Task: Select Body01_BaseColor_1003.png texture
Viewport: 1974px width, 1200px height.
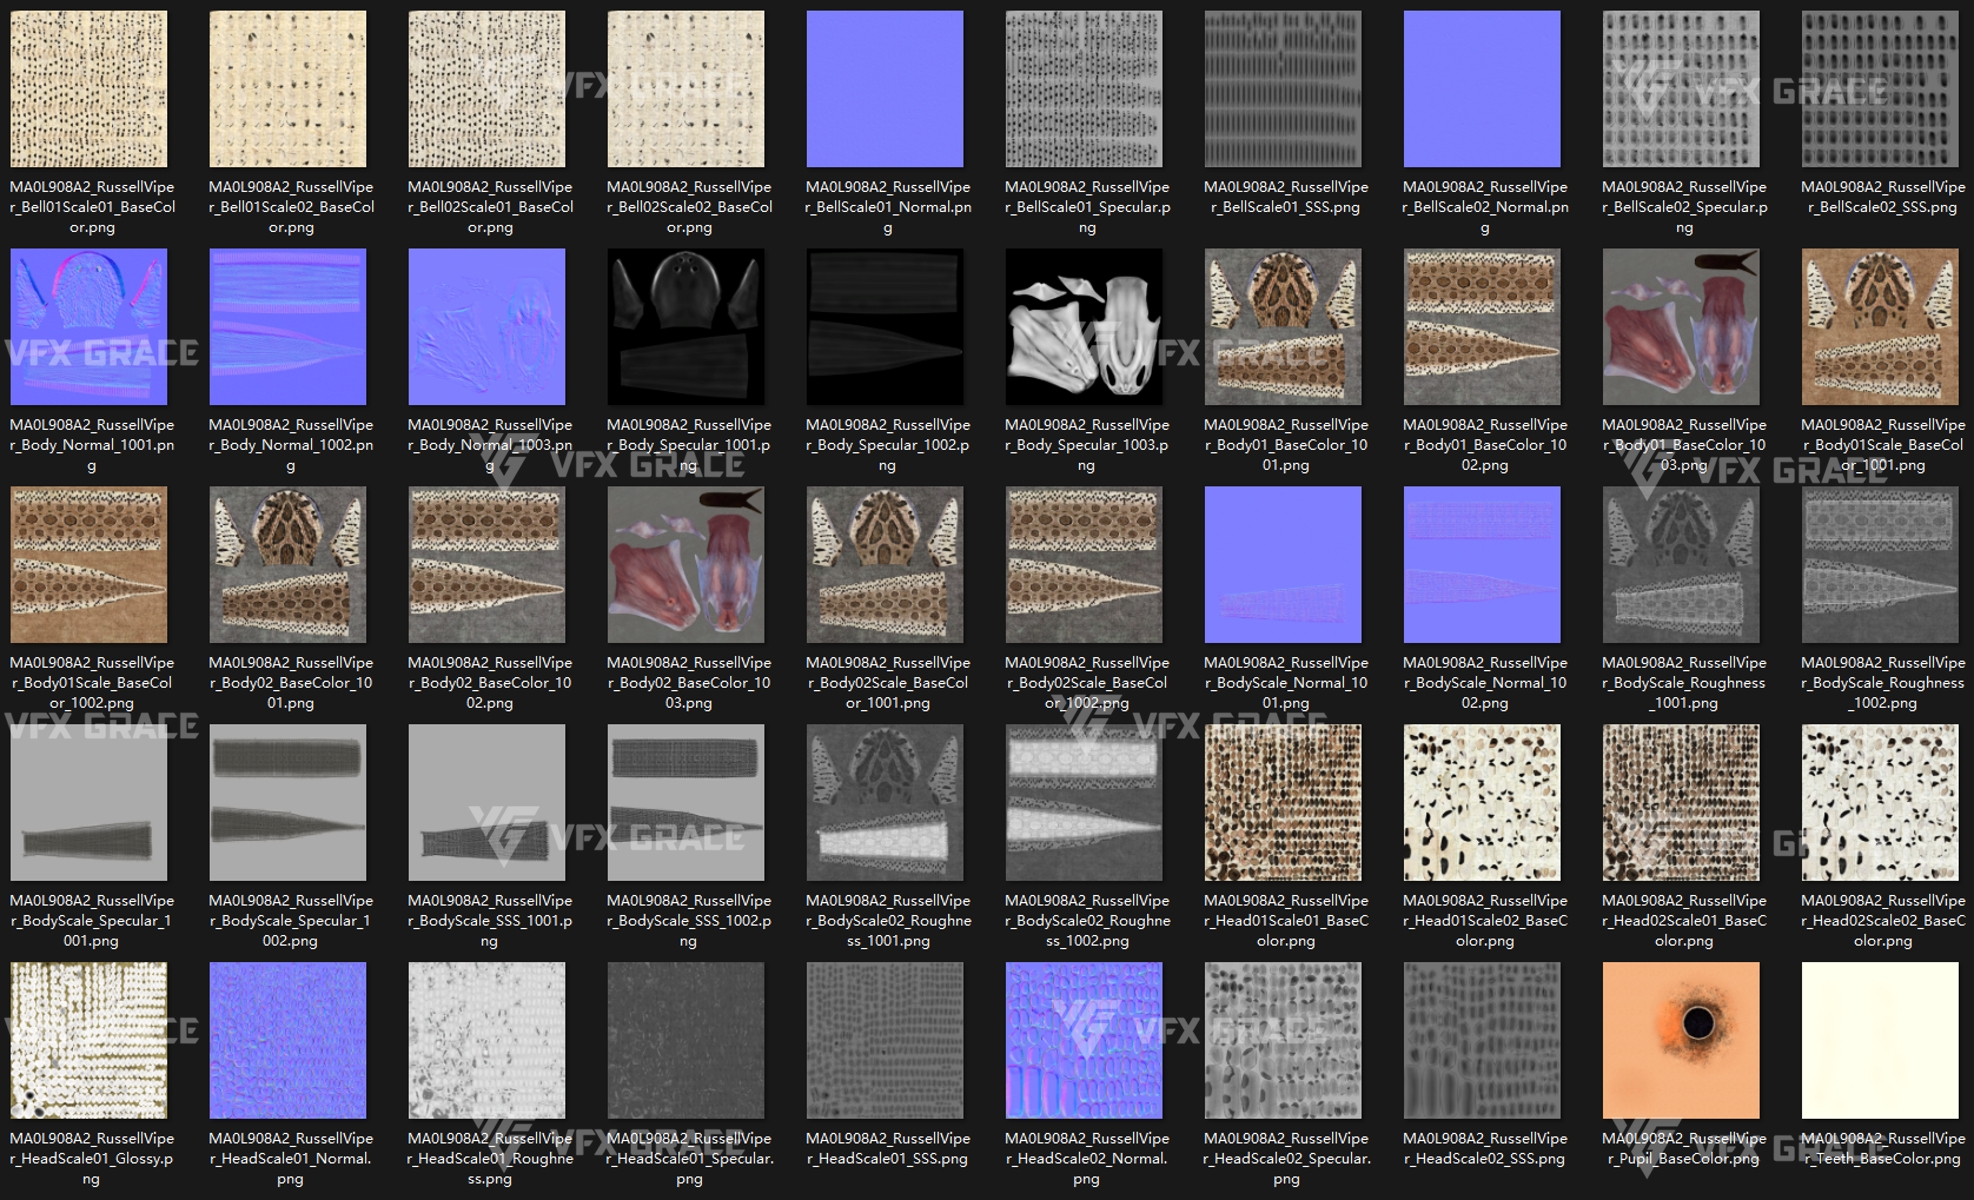Action: point(1681,326)
